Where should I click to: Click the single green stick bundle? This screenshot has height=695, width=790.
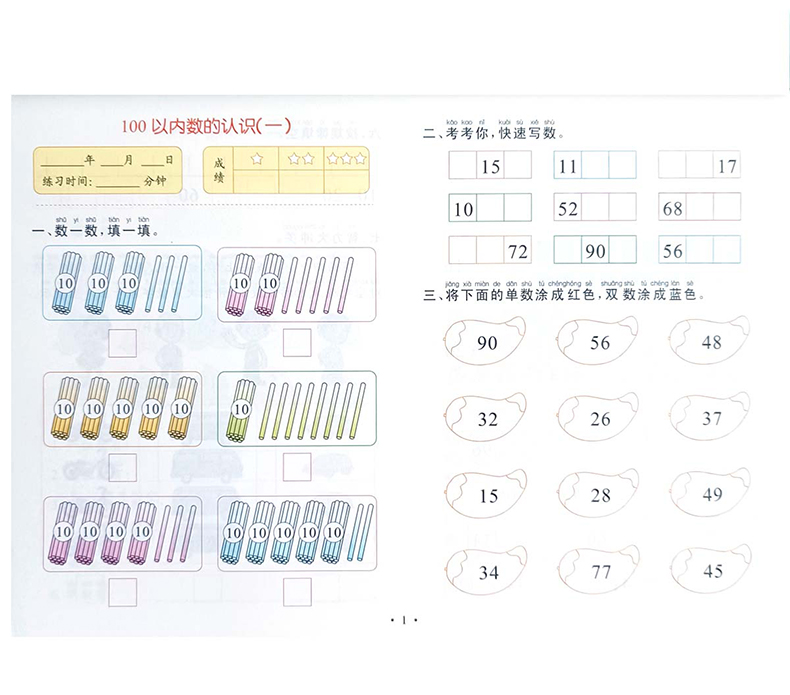pos(240,411)
